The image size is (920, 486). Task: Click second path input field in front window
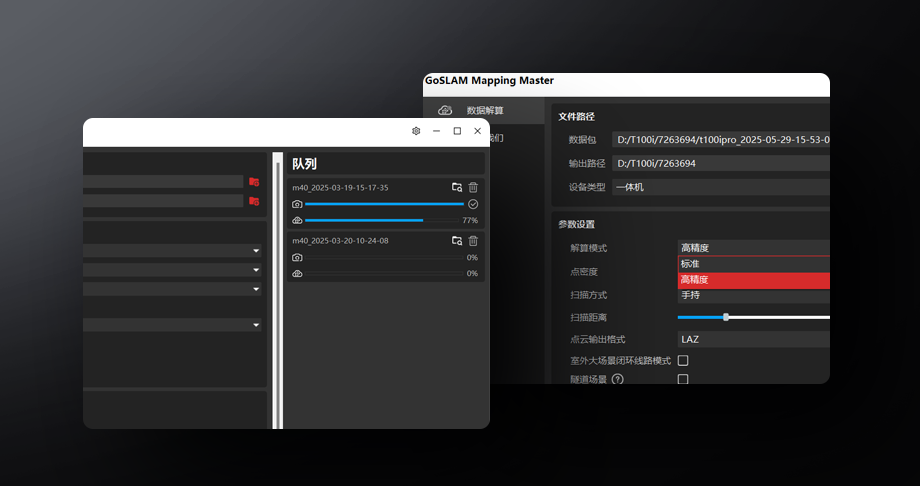pyautogui.click(x=163, y=201)
